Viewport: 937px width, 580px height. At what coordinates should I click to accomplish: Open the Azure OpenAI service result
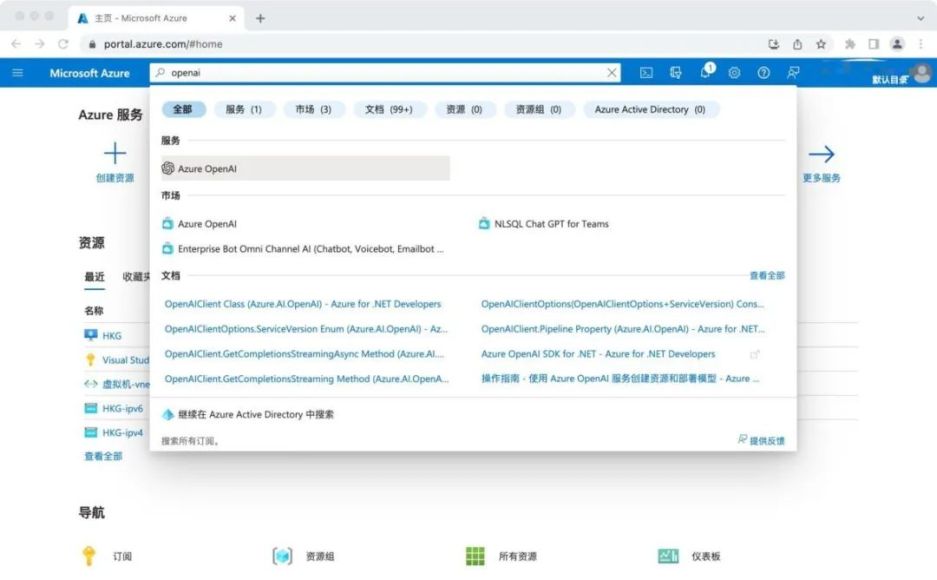tap(305, 168)
